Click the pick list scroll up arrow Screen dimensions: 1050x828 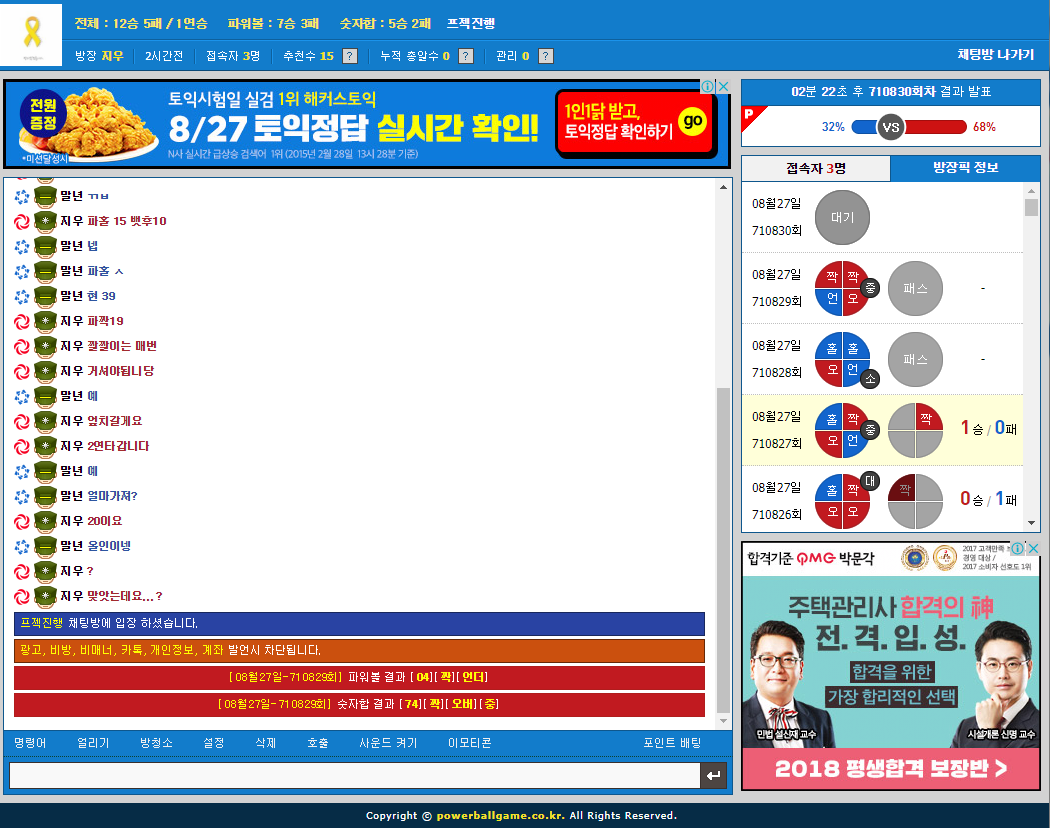click(1031, 190)
